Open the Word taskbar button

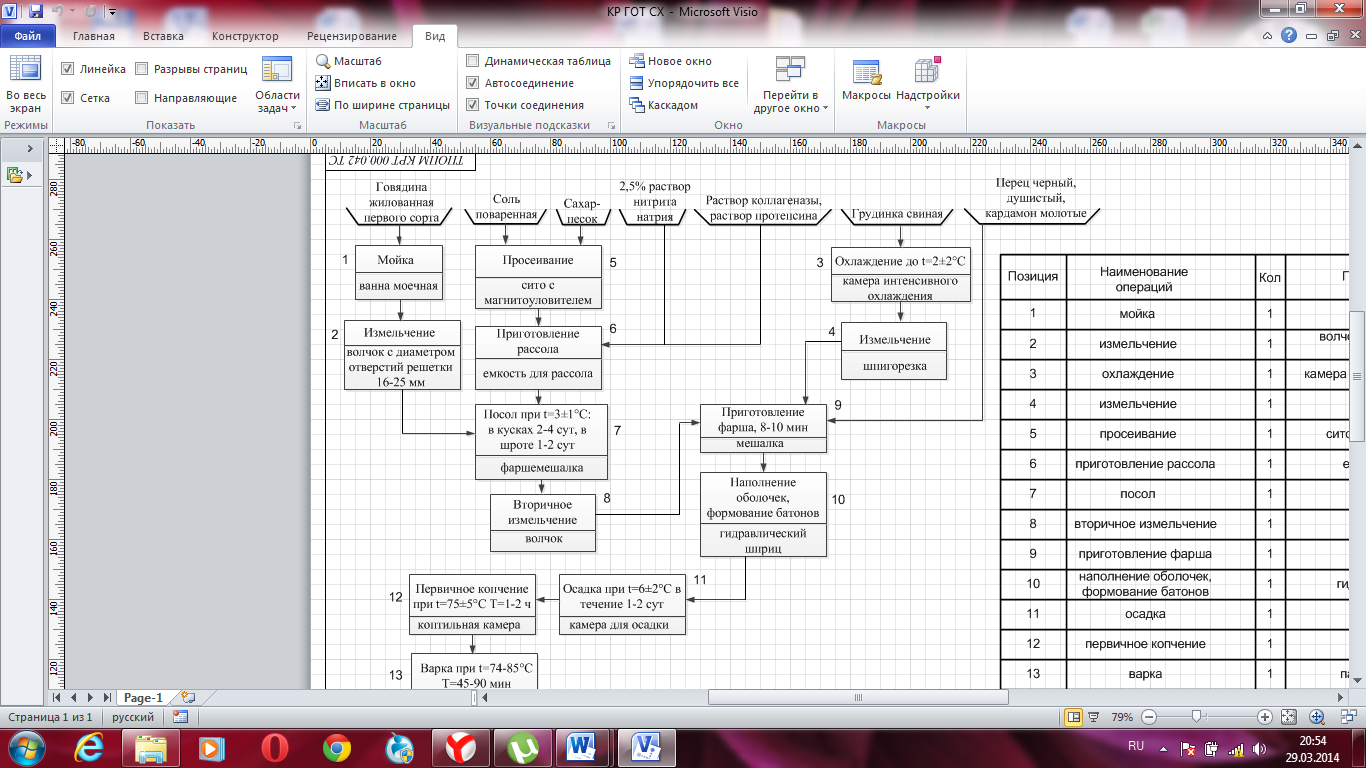(581, 747)
